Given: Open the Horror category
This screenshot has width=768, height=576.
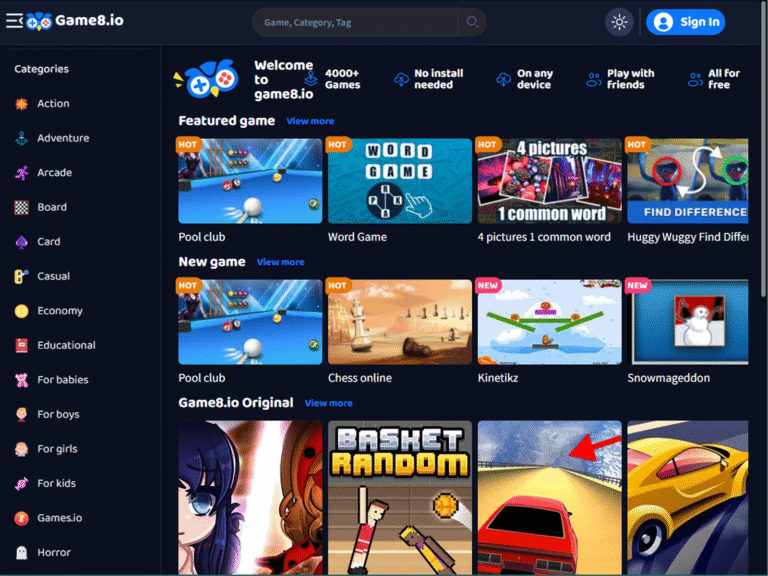Looking at the screenshot, I should pos(54,552).
